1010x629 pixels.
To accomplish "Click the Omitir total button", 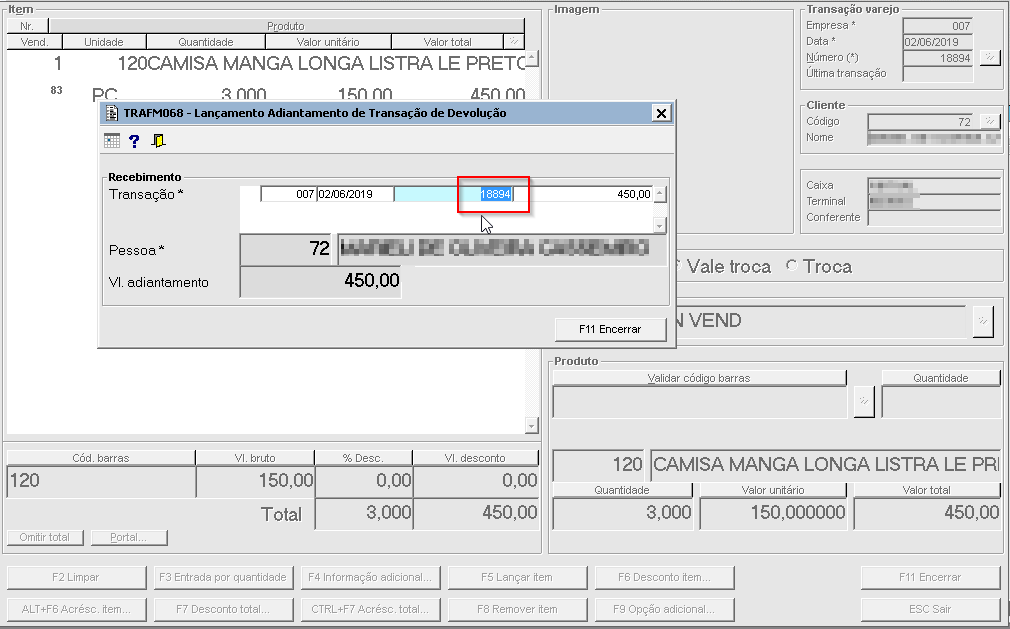I will (x=45, y=538).
